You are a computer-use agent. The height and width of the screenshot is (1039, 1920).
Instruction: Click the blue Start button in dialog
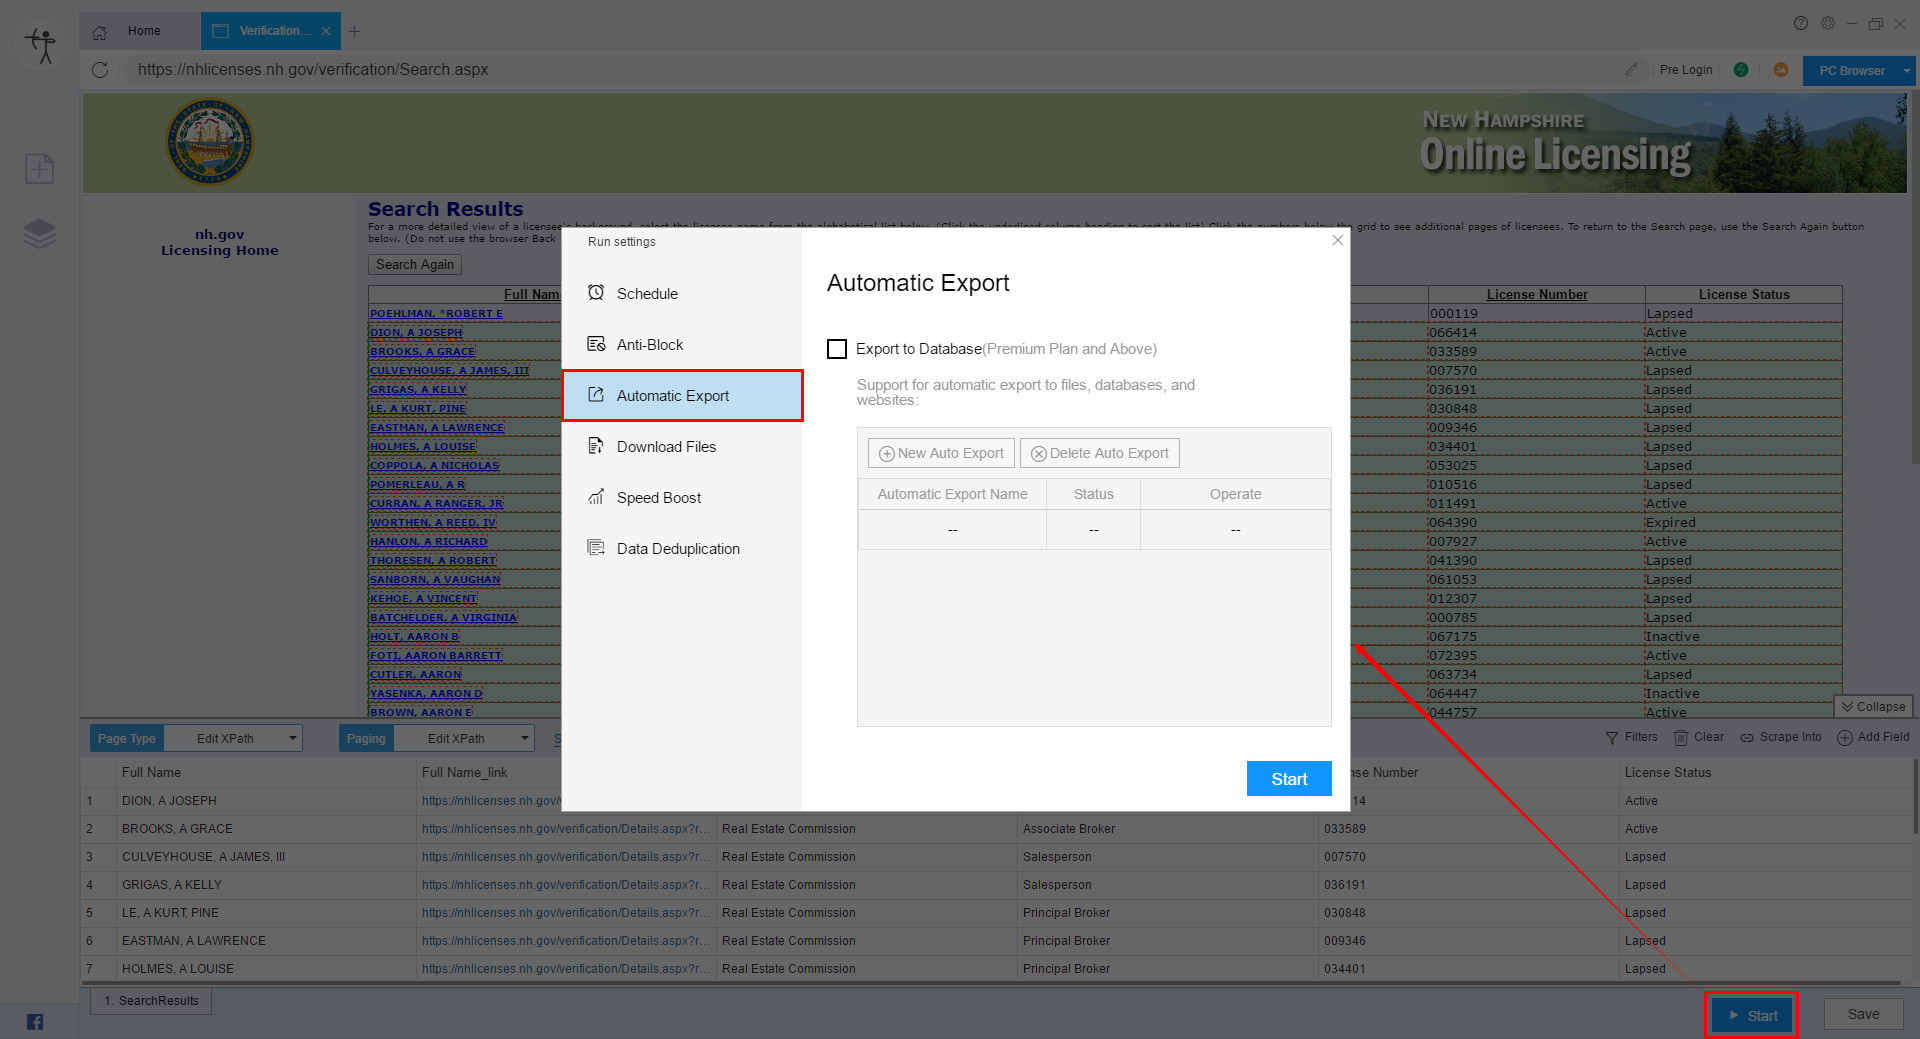1289,779
